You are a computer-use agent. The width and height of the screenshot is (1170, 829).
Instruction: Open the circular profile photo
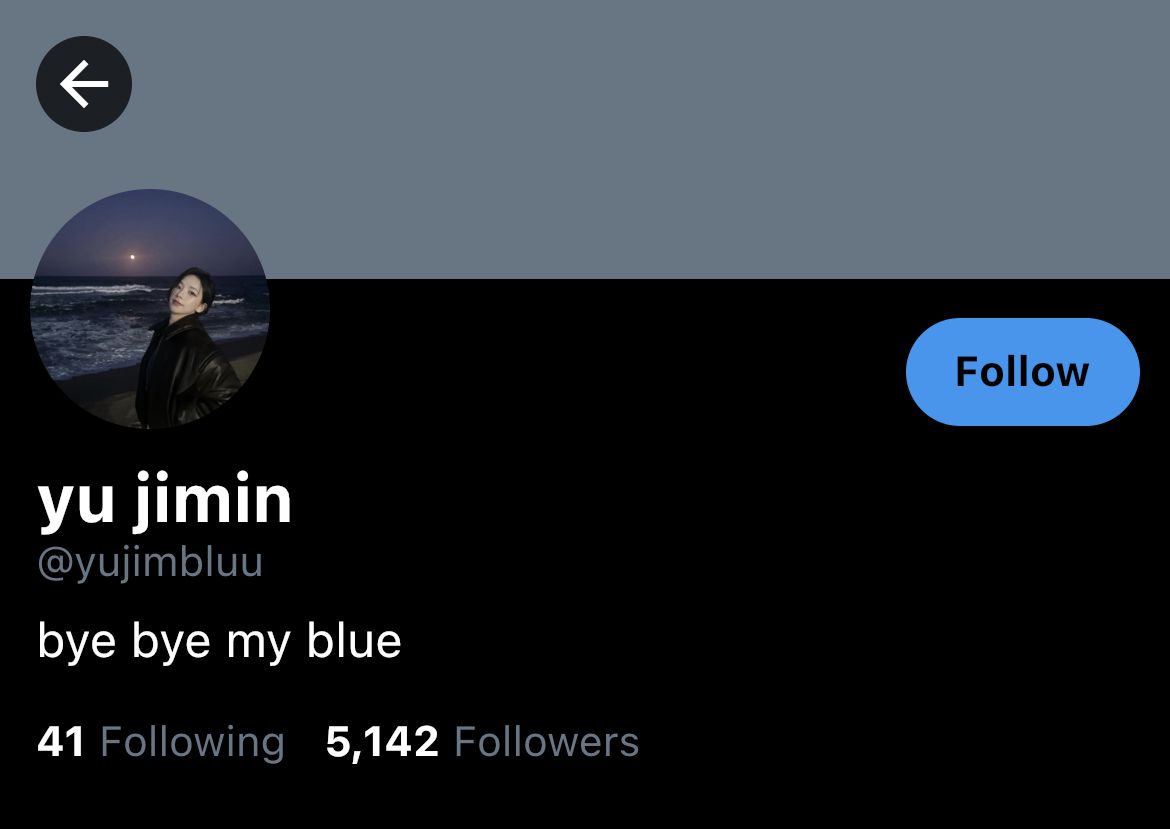pos(150,308)
